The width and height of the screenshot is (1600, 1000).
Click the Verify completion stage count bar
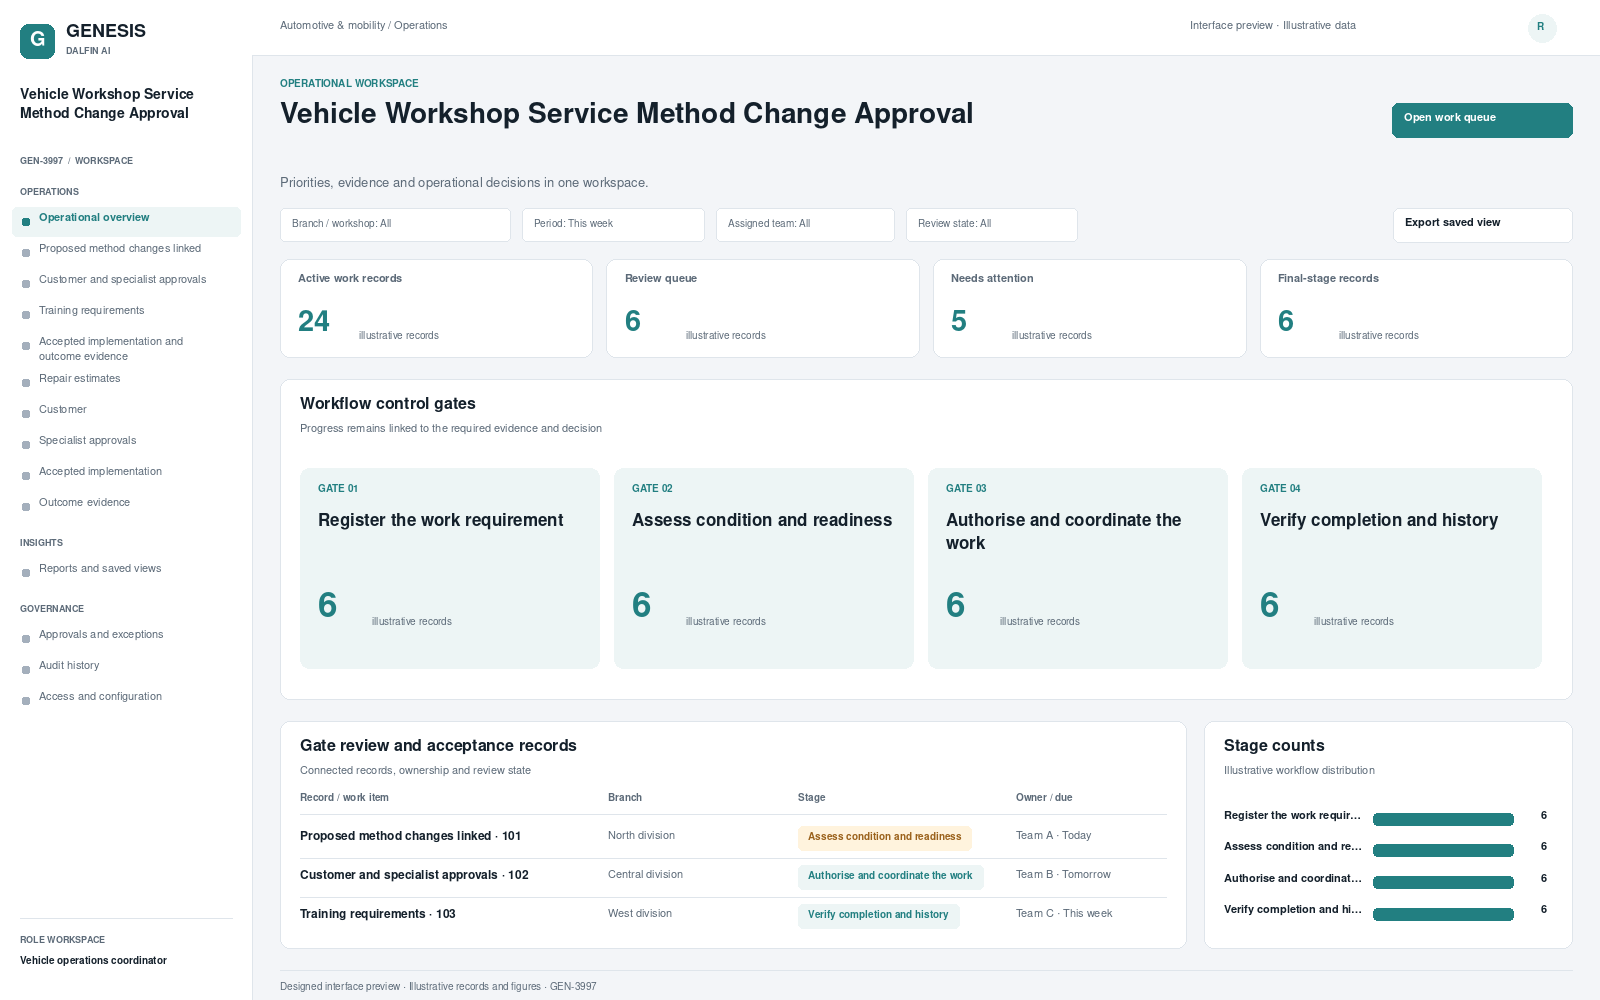(1443, 914)
